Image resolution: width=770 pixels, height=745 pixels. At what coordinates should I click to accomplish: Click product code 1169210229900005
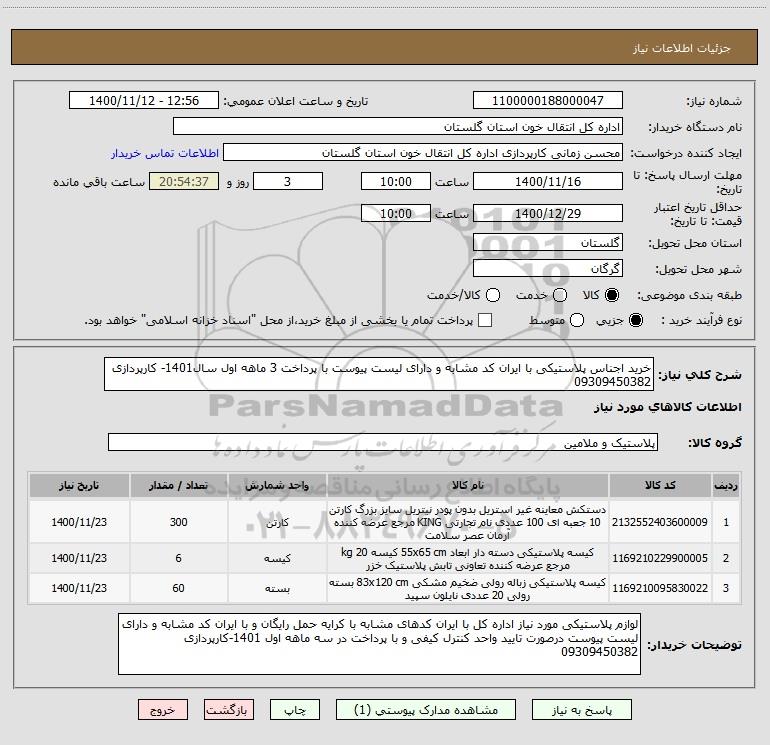click(x=660, y=558)
